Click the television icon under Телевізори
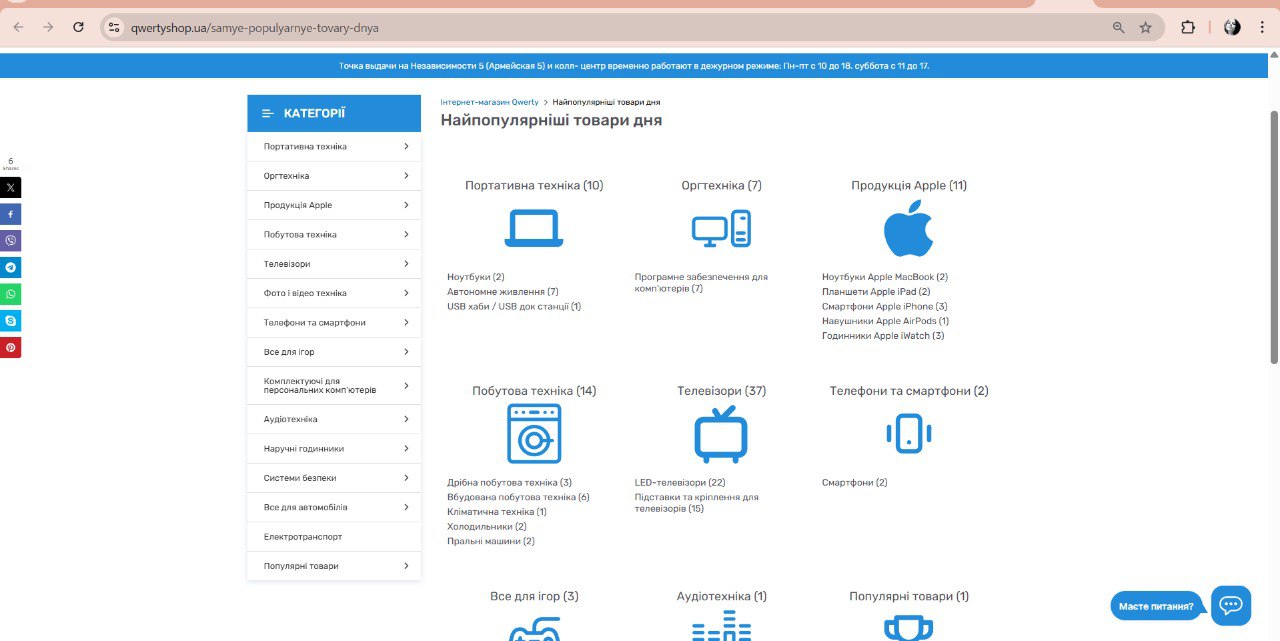 coord(721,434)
